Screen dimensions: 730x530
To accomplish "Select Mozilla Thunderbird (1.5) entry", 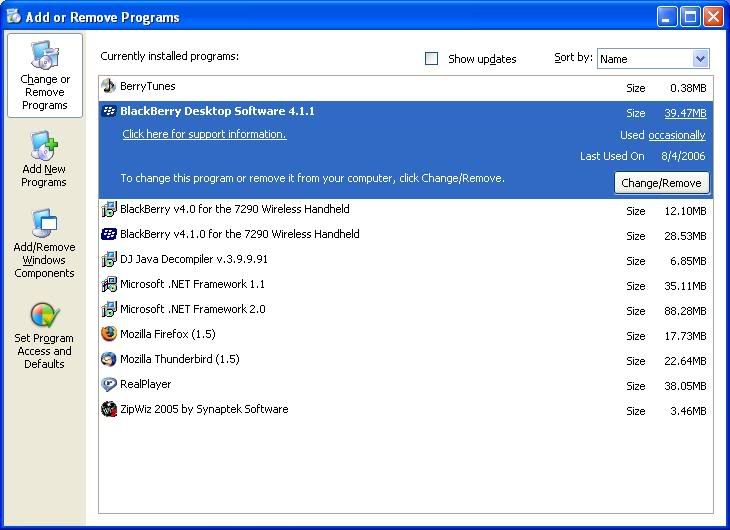I will [x=180, y=359].
